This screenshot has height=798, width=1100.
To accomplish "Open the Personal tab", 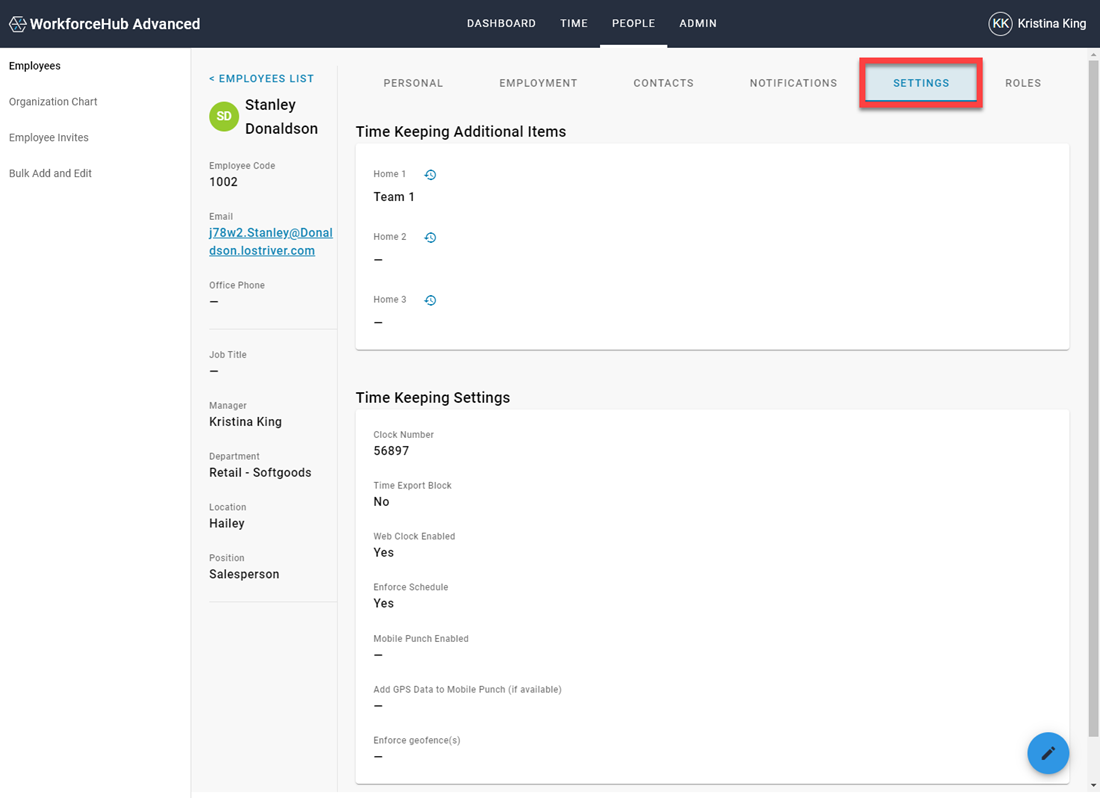I will click(413, 83).
